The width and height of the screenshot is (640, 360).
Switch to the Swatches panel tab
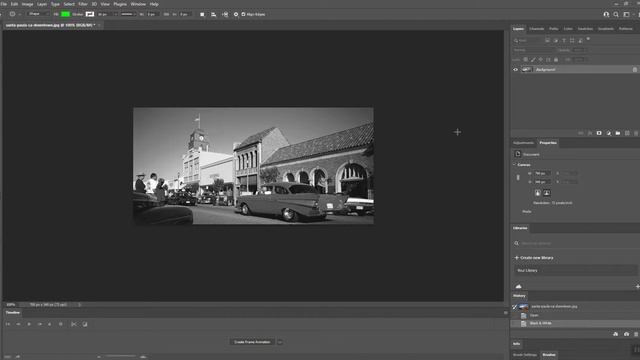point(585,29)
